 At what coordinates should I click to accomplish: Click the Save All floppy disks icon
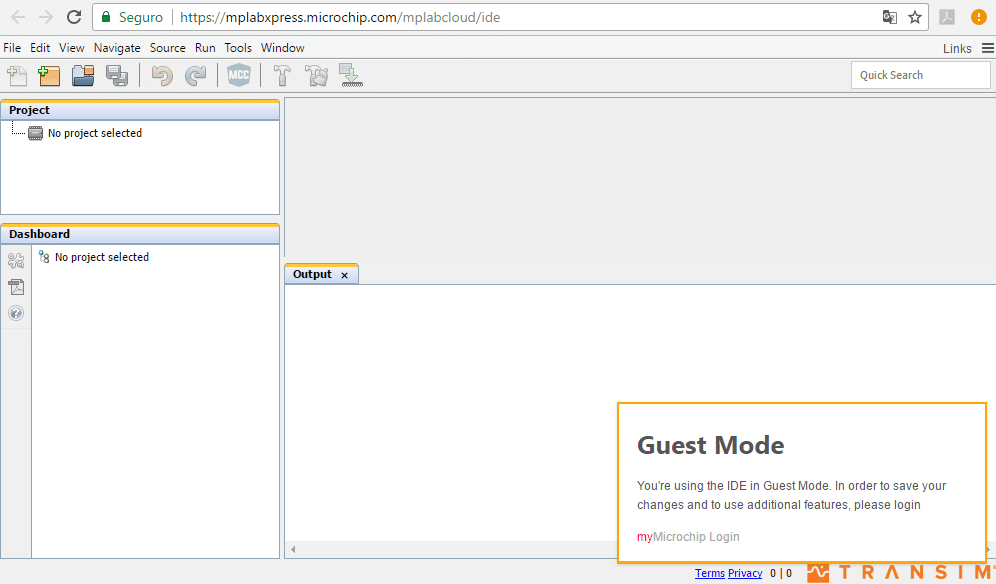(116, 75)
